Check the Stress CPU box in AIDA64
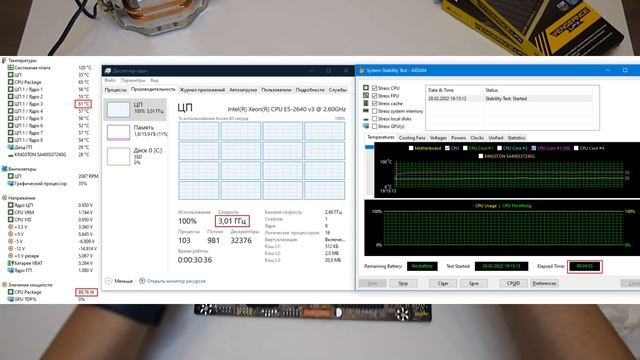 (374, 88)
